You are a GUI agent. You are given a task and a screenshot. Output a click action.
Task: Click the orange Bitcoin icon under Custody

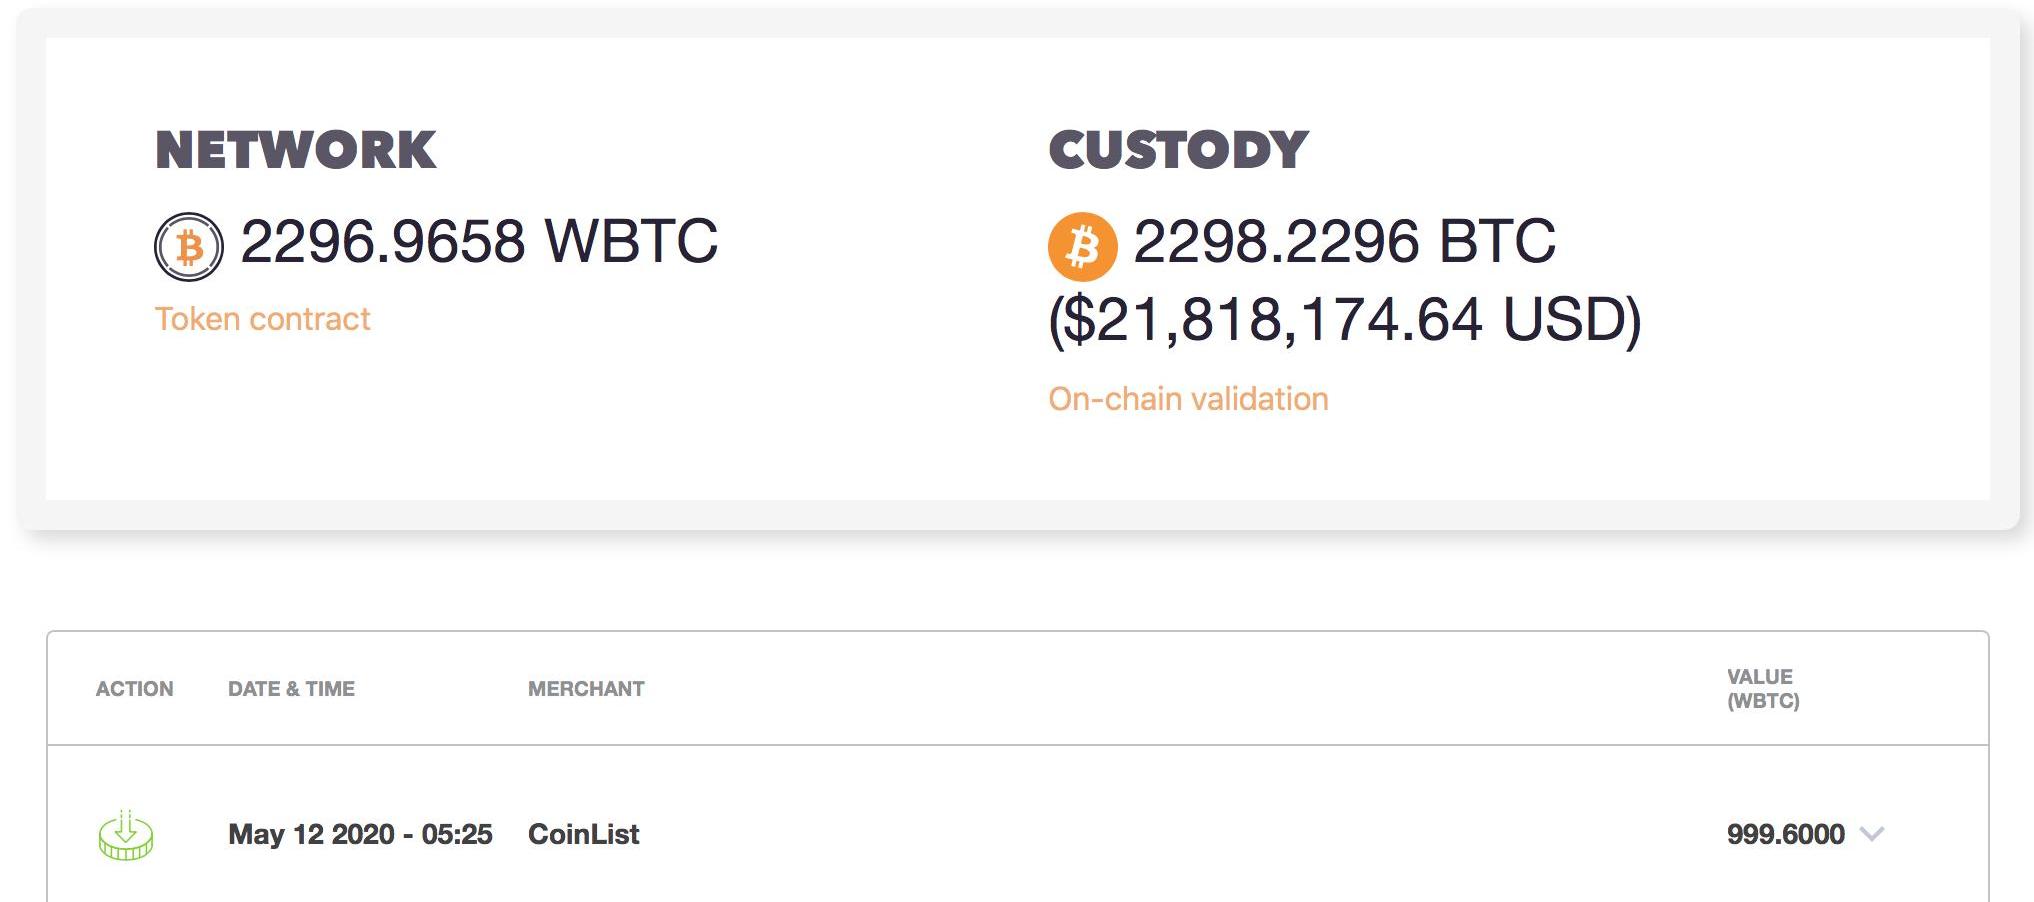pos(1082,246)
